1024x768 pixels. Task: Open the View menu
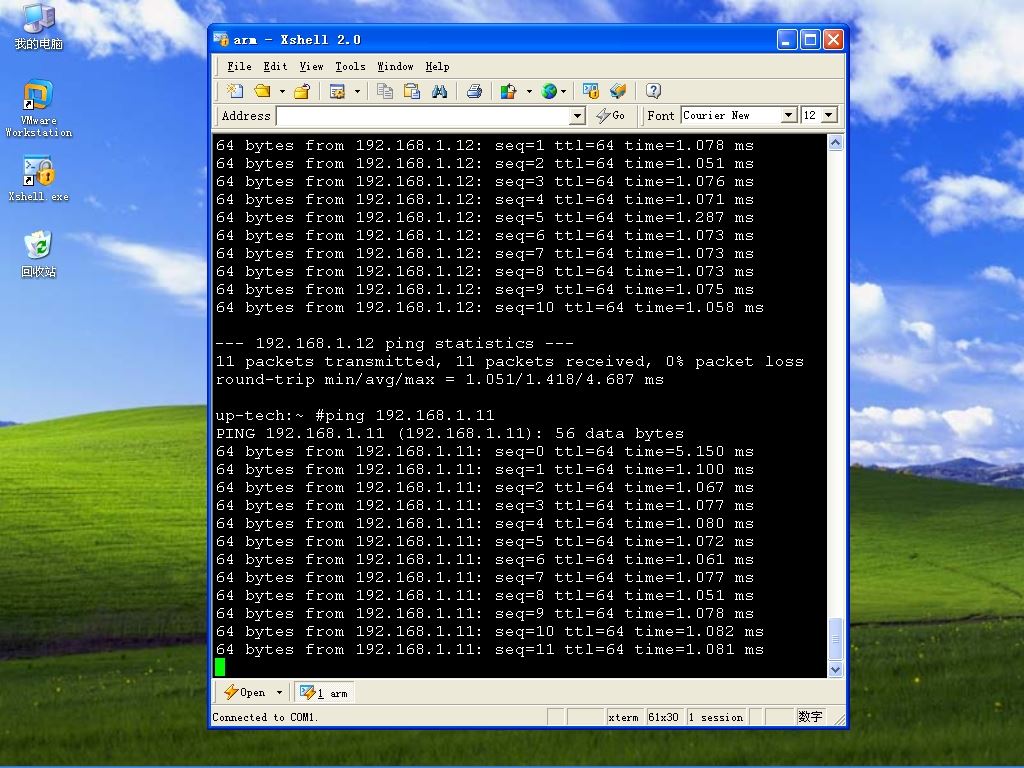[x=312, y=67]
